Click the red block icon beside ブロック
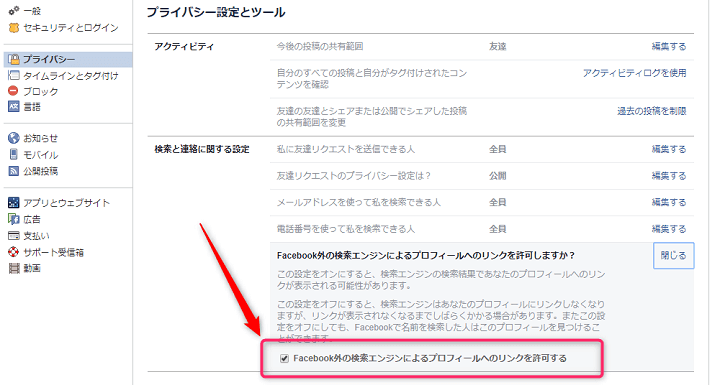This screenshot has width=720, height=385. pos(13,91)
